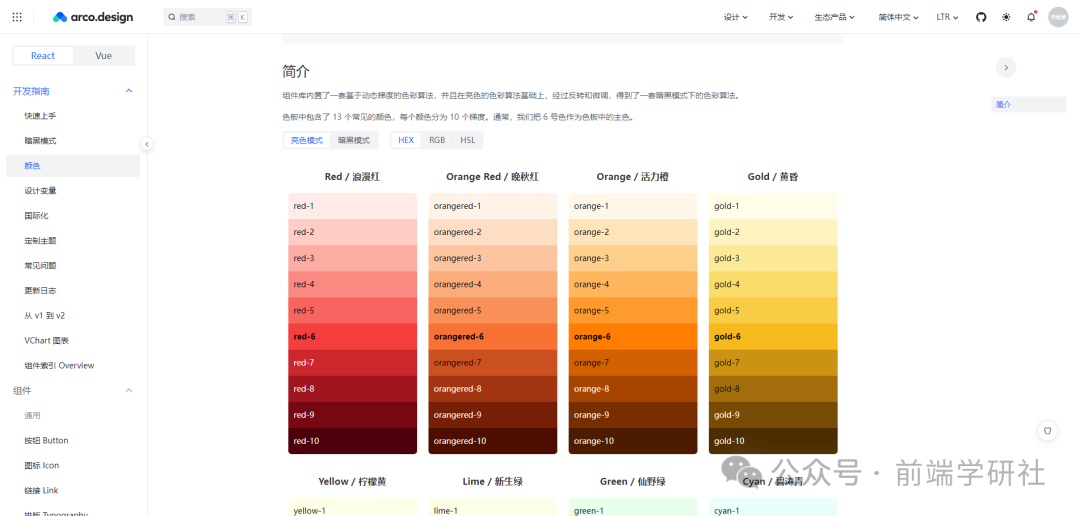The image size is (1080, 516).
Task: Copy the orangered-3 swatch
Action: click(x=492, y=258)
